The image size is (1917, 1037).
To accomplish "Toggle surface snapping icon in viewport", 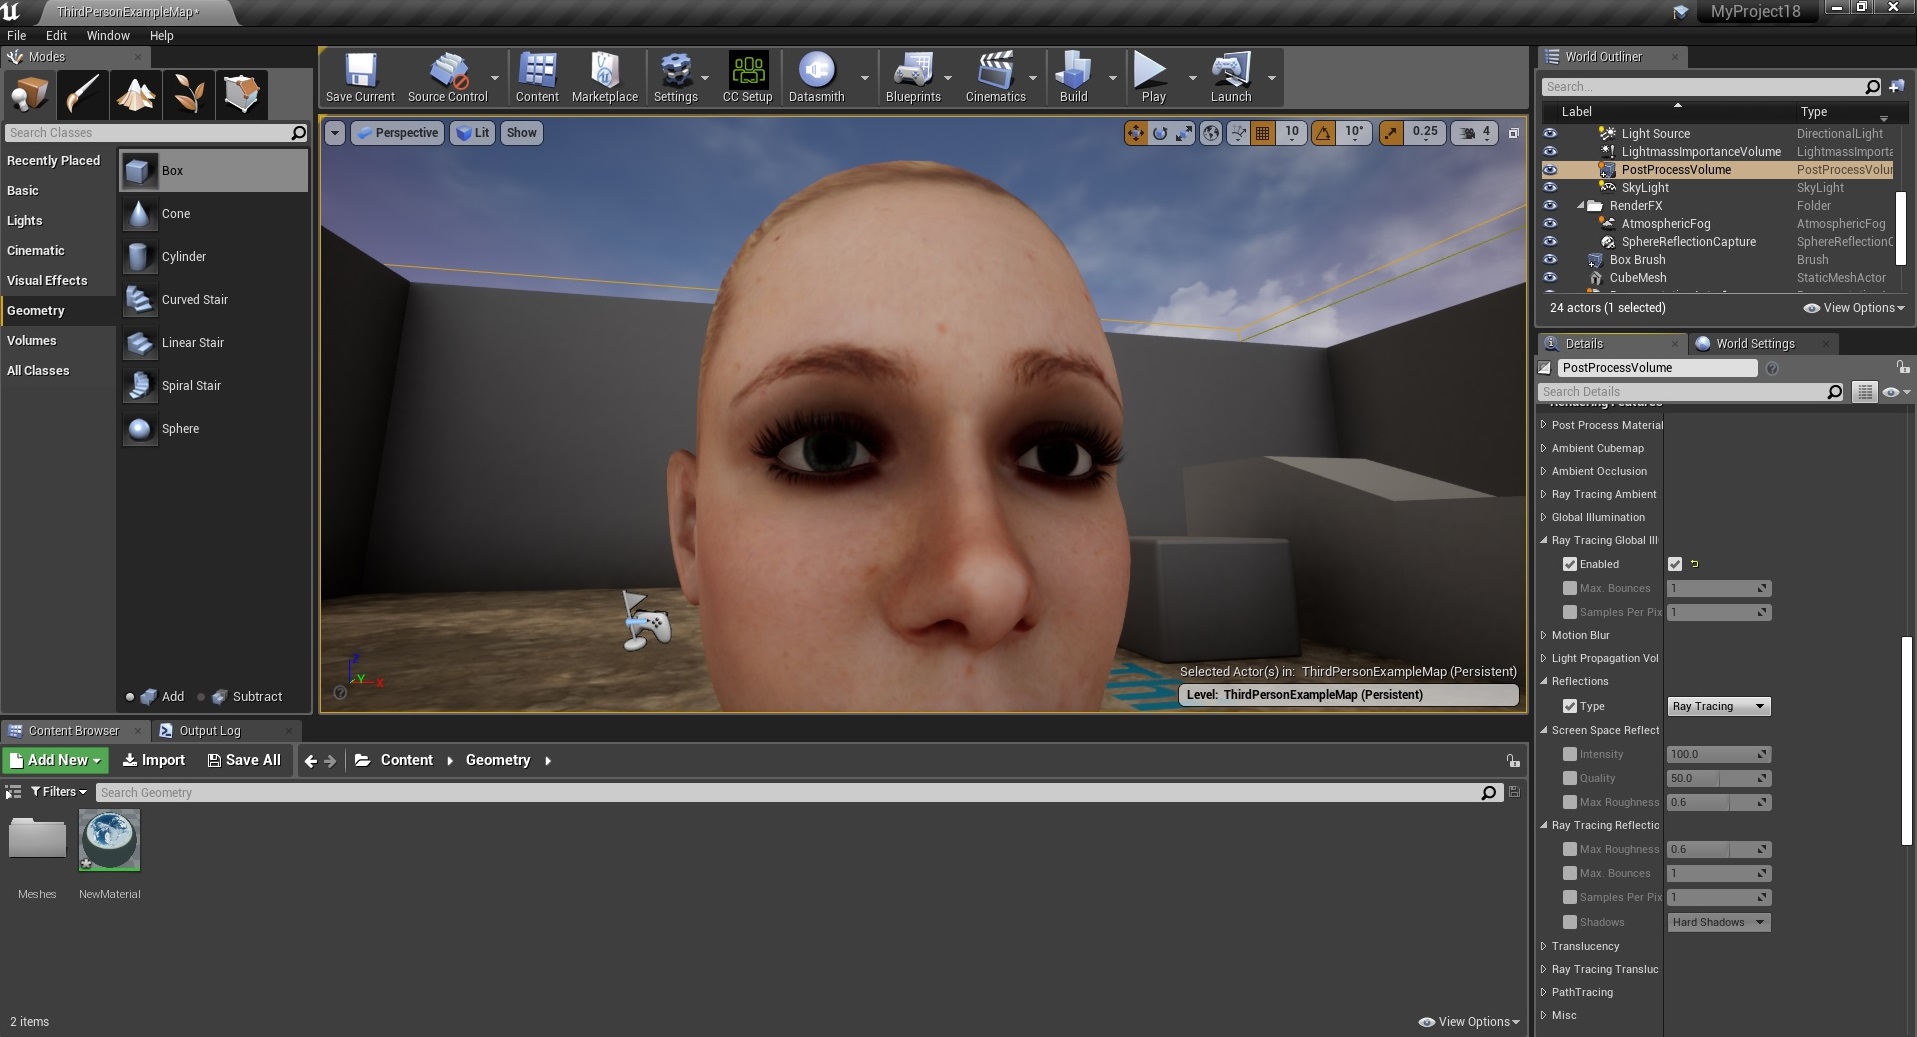I will click(x=1238, y=133).
